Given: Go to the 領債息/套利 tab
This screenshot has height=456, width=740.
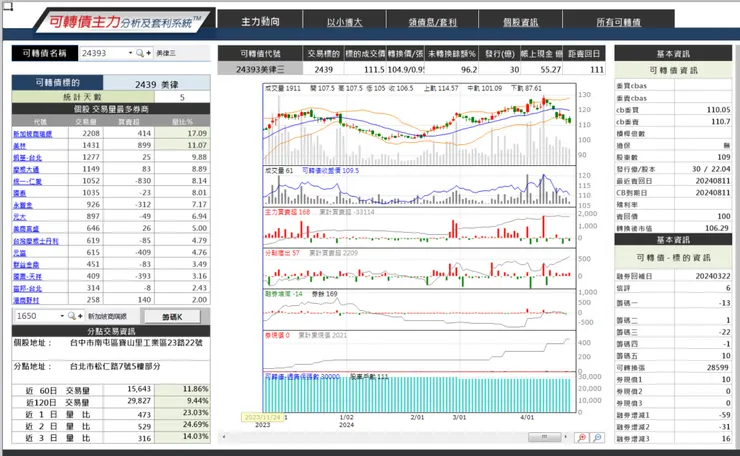Looking at the screenshot, I should (x=432, y=22).
